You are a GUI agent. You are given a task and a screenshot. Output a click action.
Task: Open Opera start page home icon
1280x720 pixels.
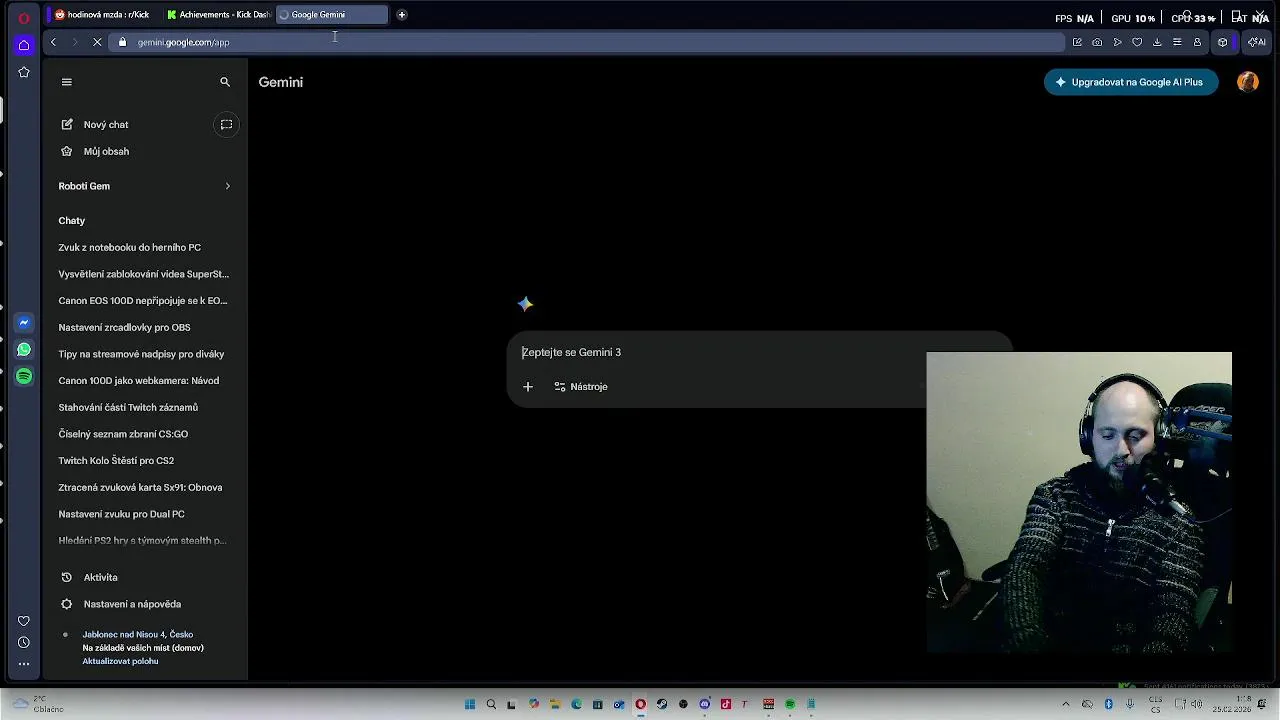(x=24, y=45)
